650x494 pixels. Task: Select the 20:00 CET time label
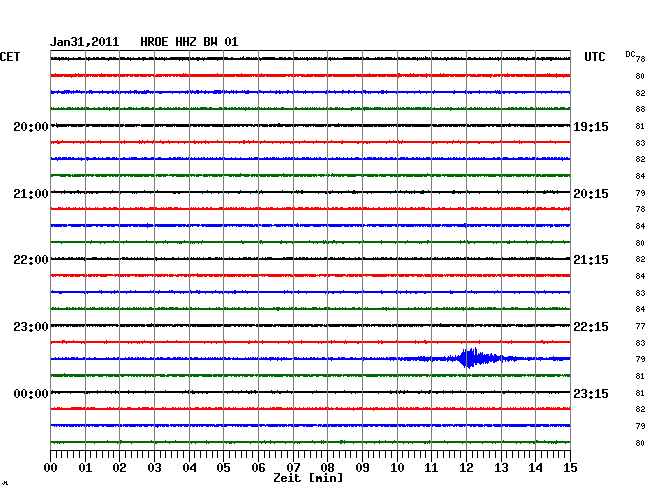click(x=31, y=126)
